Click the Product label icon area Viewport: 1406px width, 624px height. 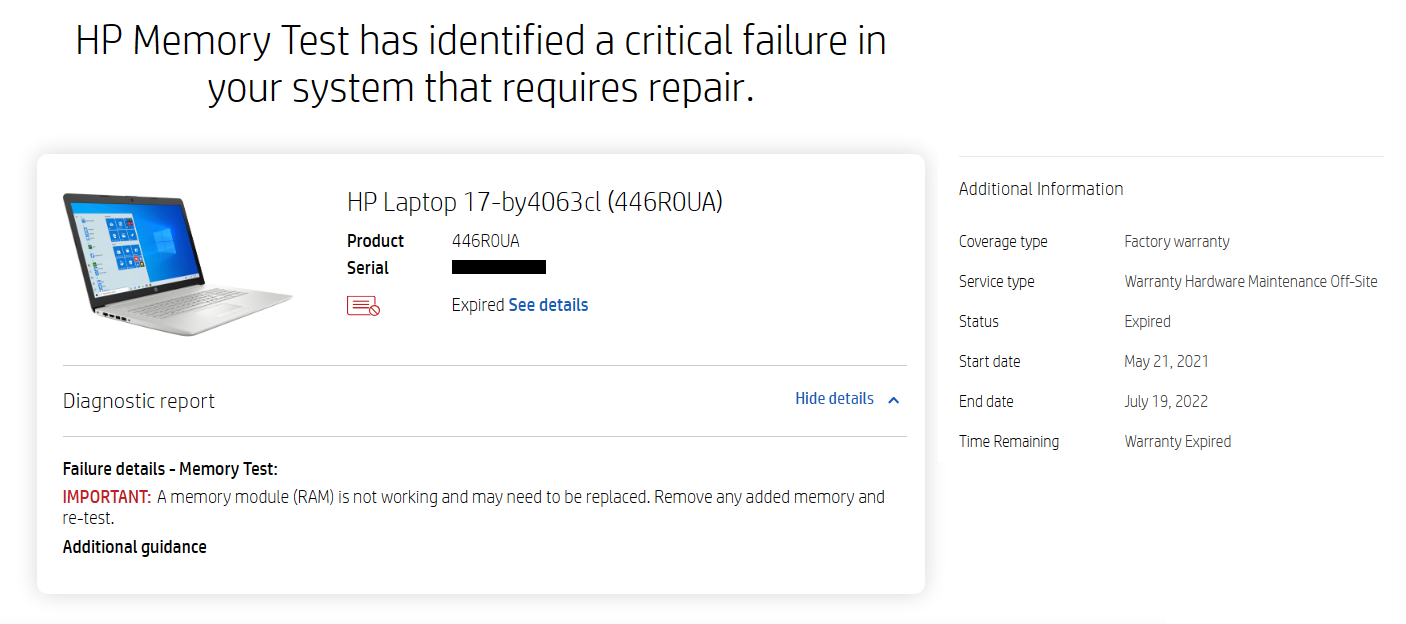click(376, 241)
